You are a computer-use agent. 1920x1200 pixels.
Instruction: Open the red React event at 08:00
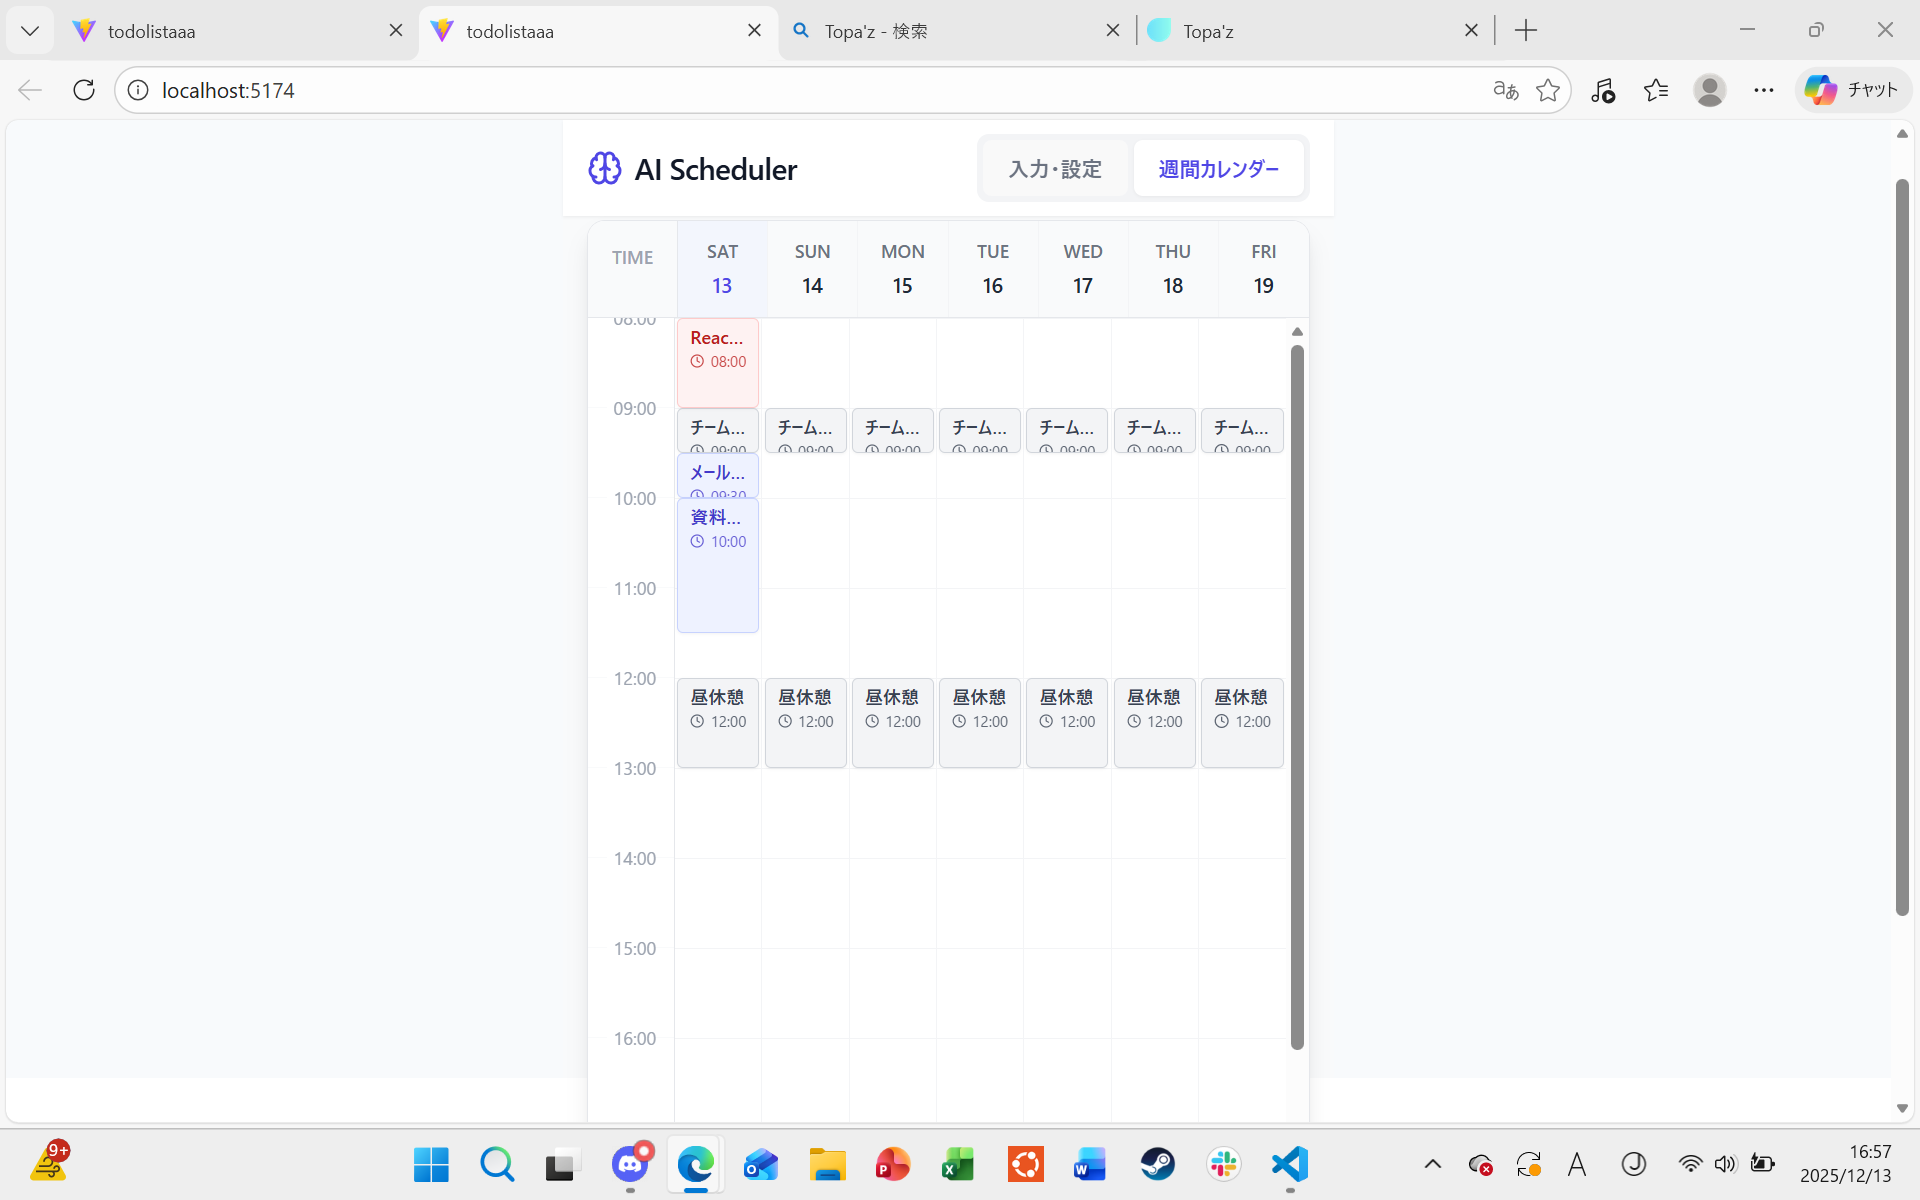[718, 361]
